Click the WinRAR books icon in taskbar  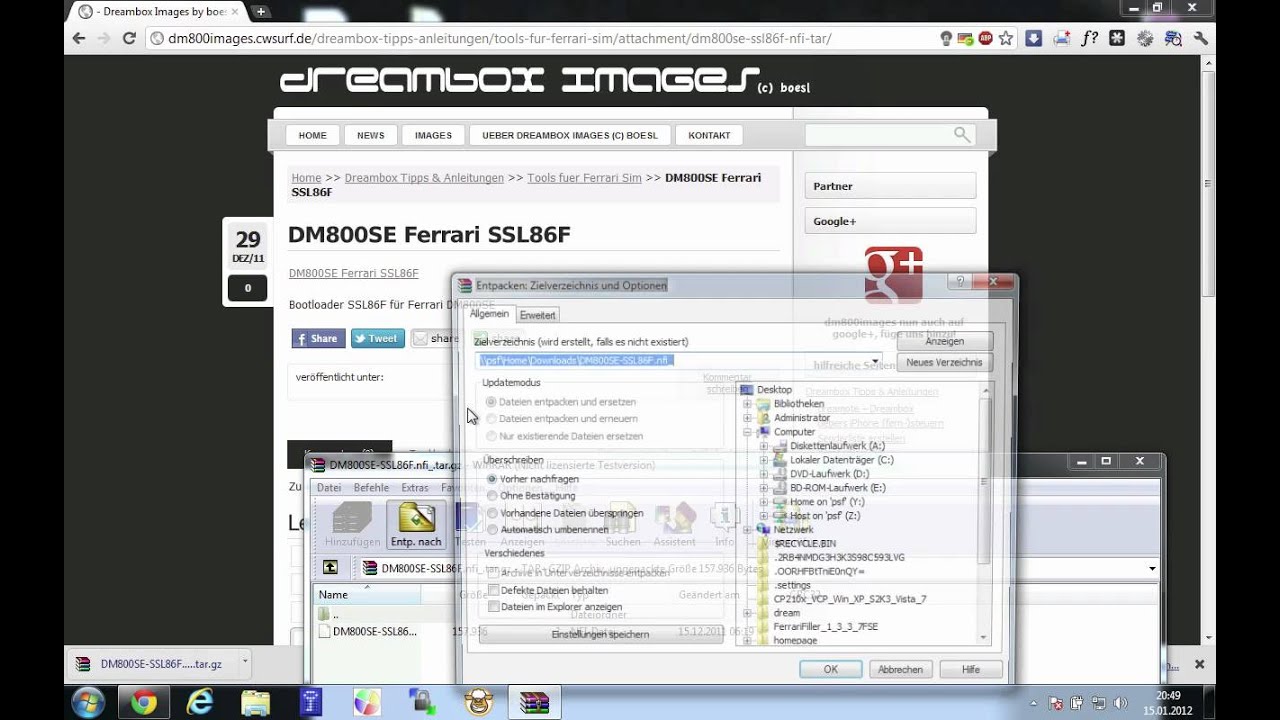point(535,702)
